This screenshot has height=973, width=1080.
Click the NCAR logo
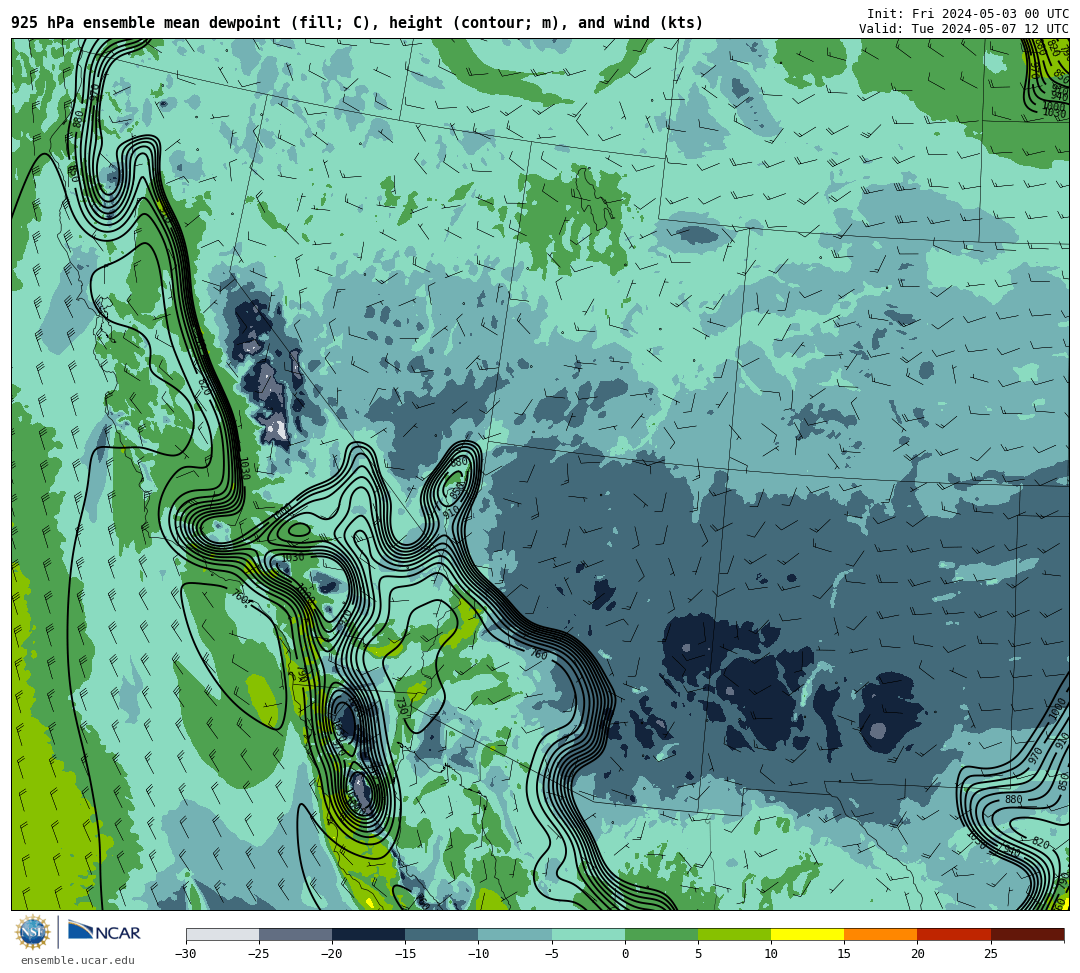pyautogui.click(x=104, y=932)
